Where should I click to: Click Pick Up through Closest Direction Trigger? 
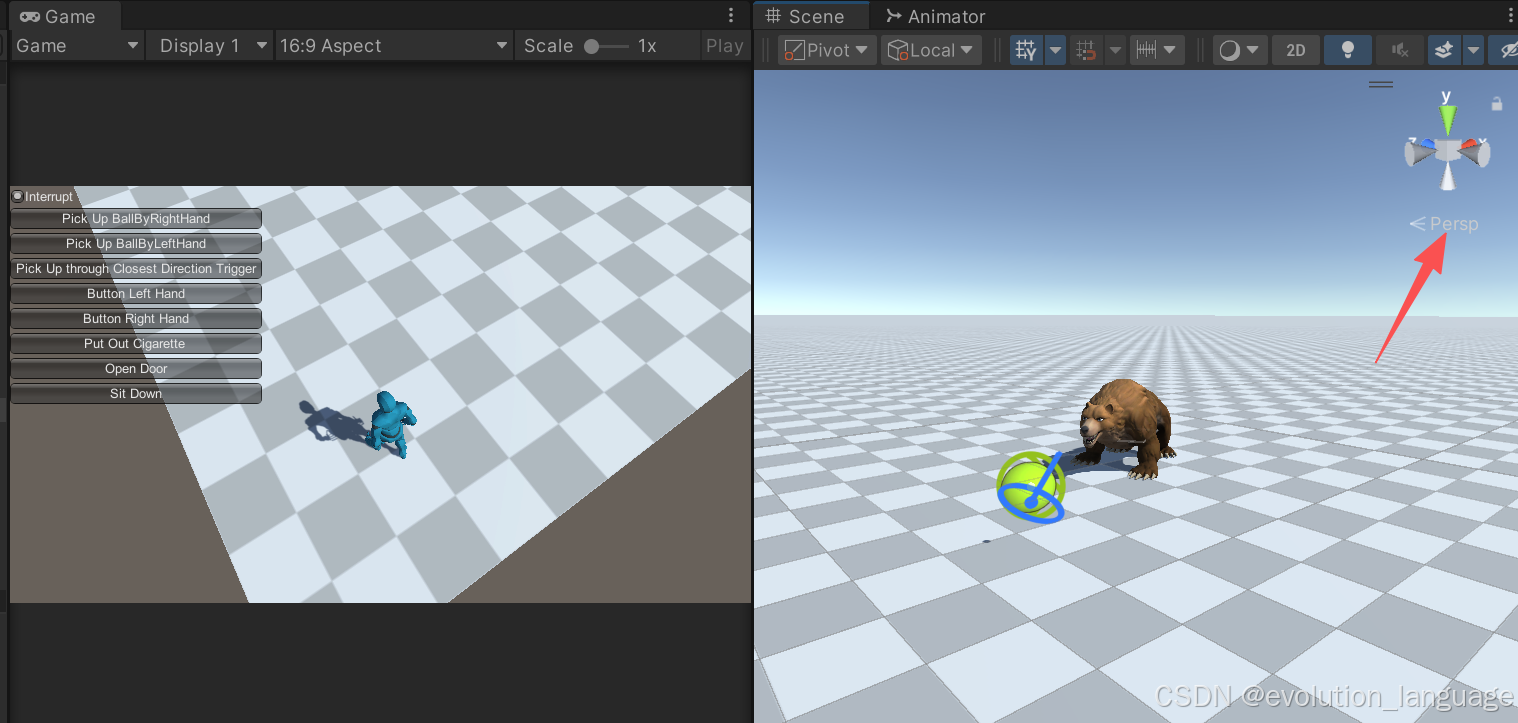(136, 268)
